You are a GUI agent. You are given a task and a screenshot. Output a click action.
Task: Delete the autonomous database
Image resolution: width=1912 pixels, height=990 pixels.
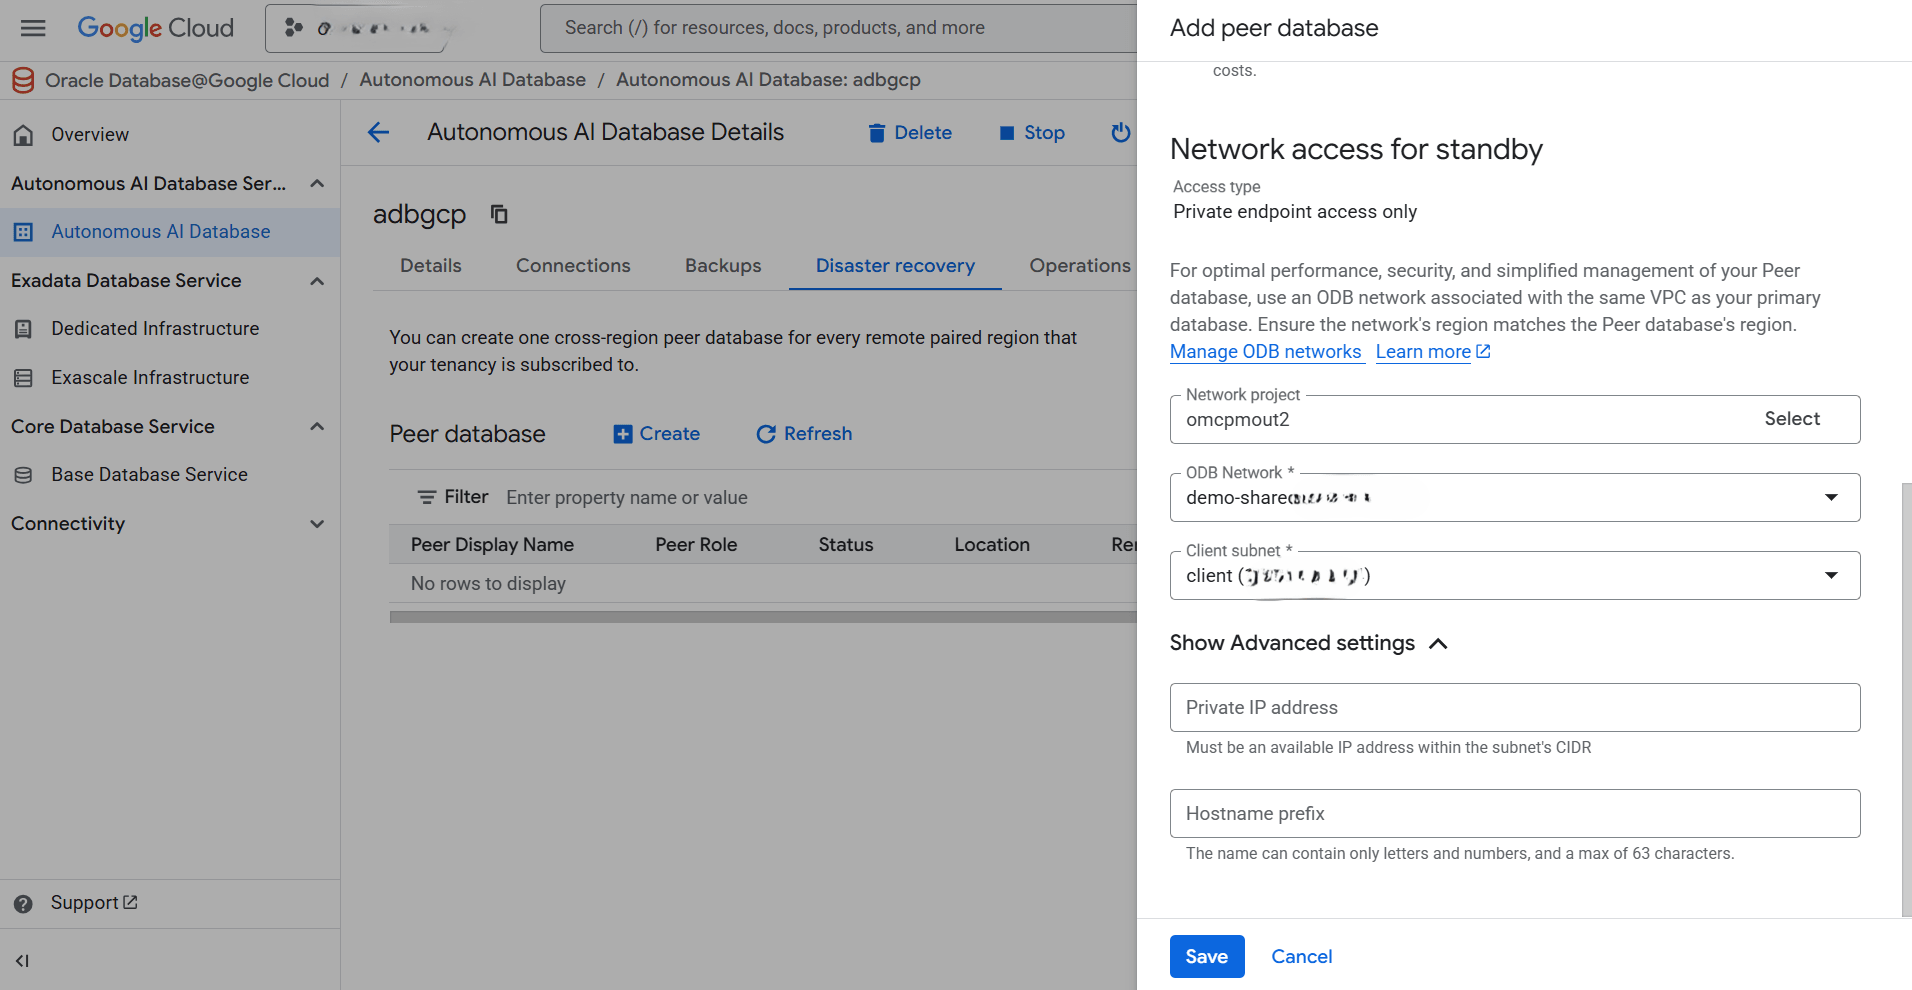pos(908,132)
